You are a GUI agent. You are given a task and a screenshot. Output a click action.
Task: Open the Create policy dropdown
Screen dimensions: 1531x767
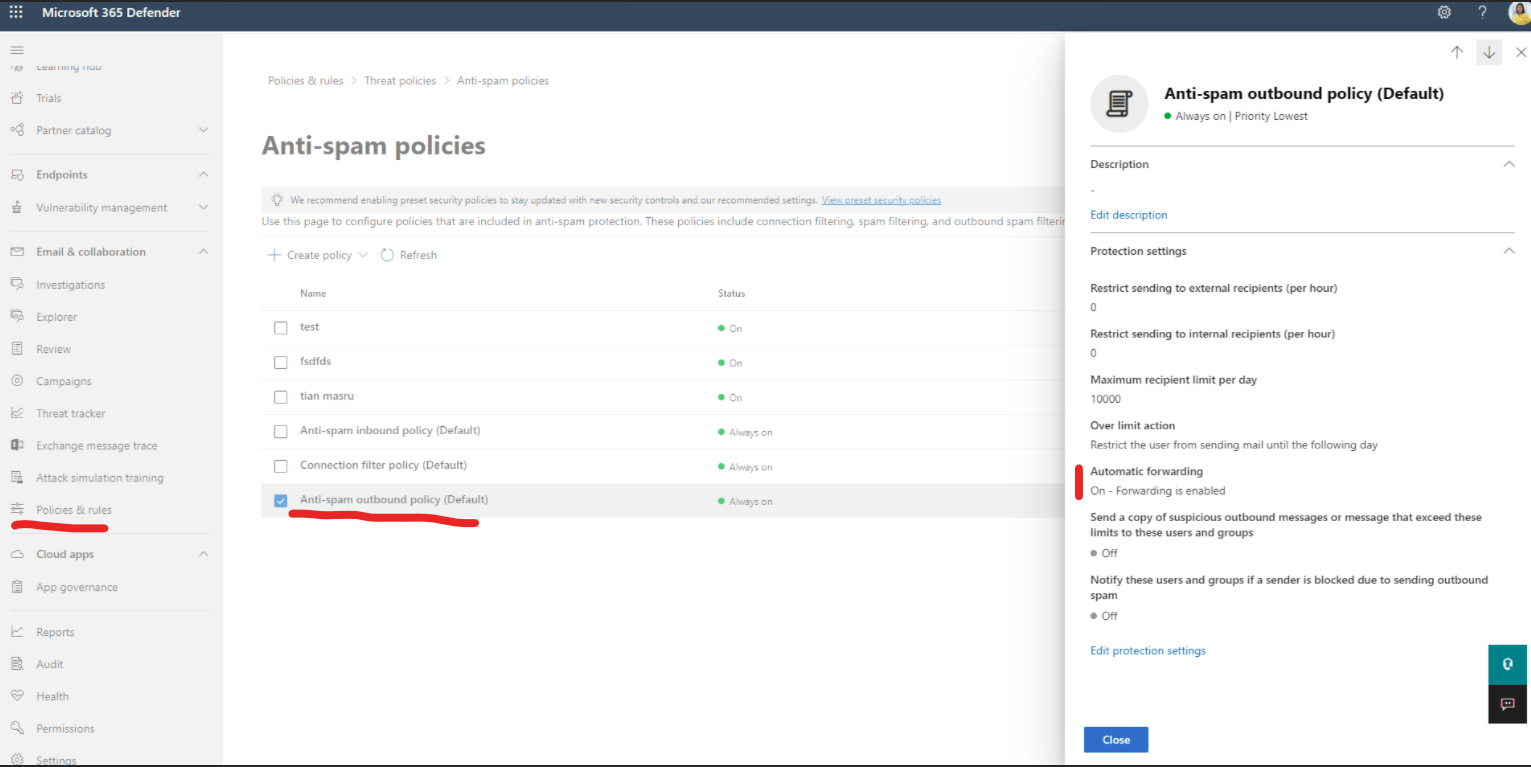coord(318,255)
